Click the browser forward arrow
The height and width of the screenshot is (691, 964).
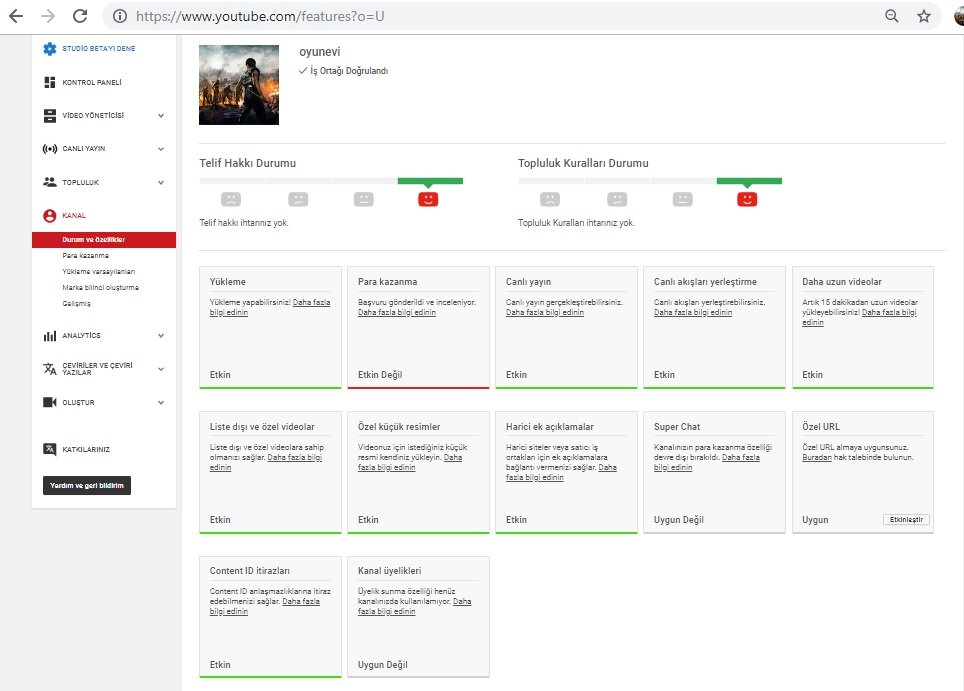point(48,16)
